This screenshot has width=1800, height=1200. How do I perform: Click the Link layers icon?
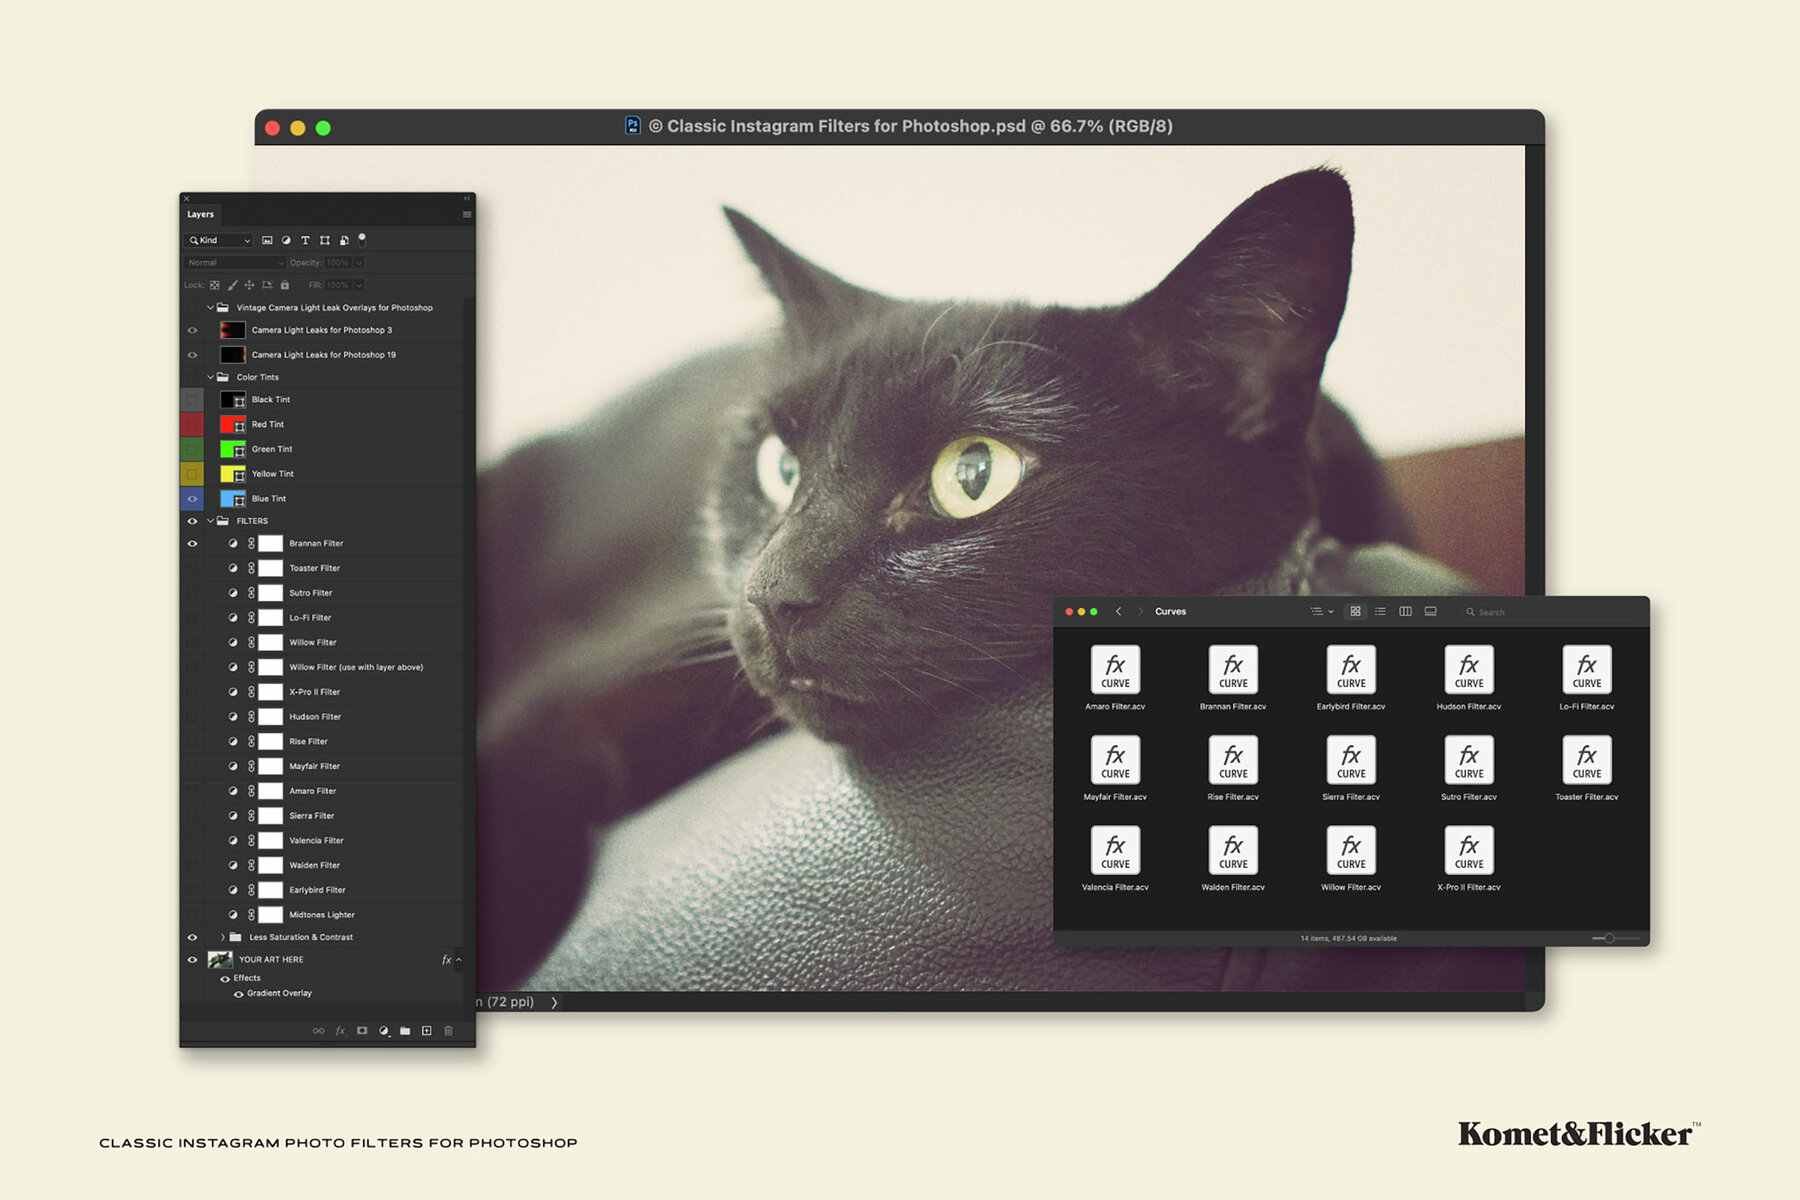(x=320, y=1031)
